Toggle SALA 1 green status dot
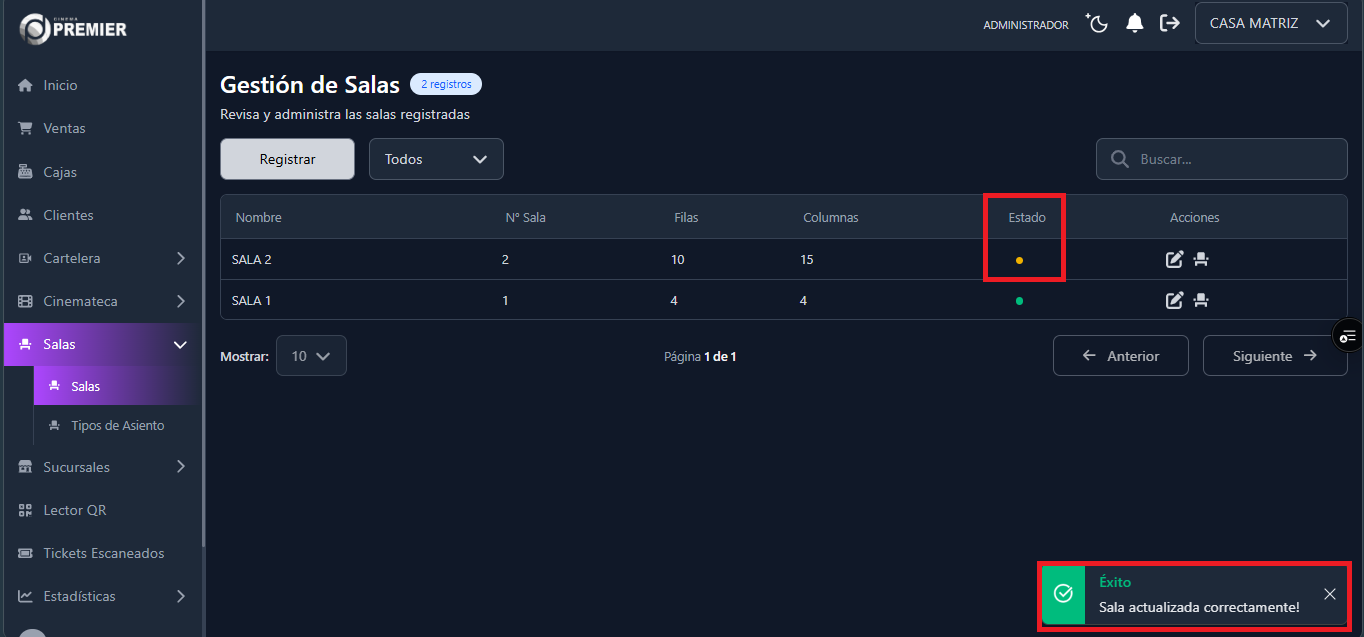The width and height of the screenshot is (1364, 637). (x=1019, y=300)
